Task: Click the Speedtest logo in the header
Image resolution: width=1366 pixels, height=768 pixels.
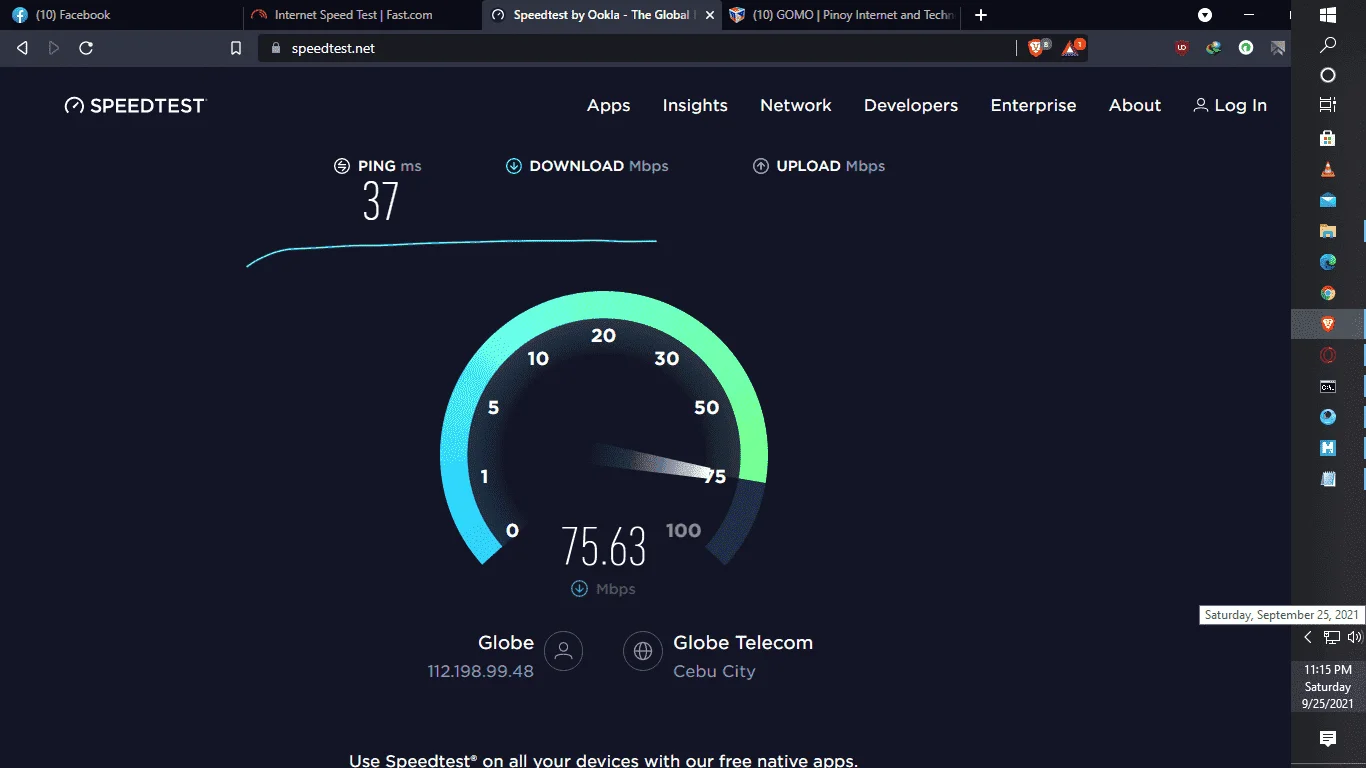Action: click(x=135, y=106)
